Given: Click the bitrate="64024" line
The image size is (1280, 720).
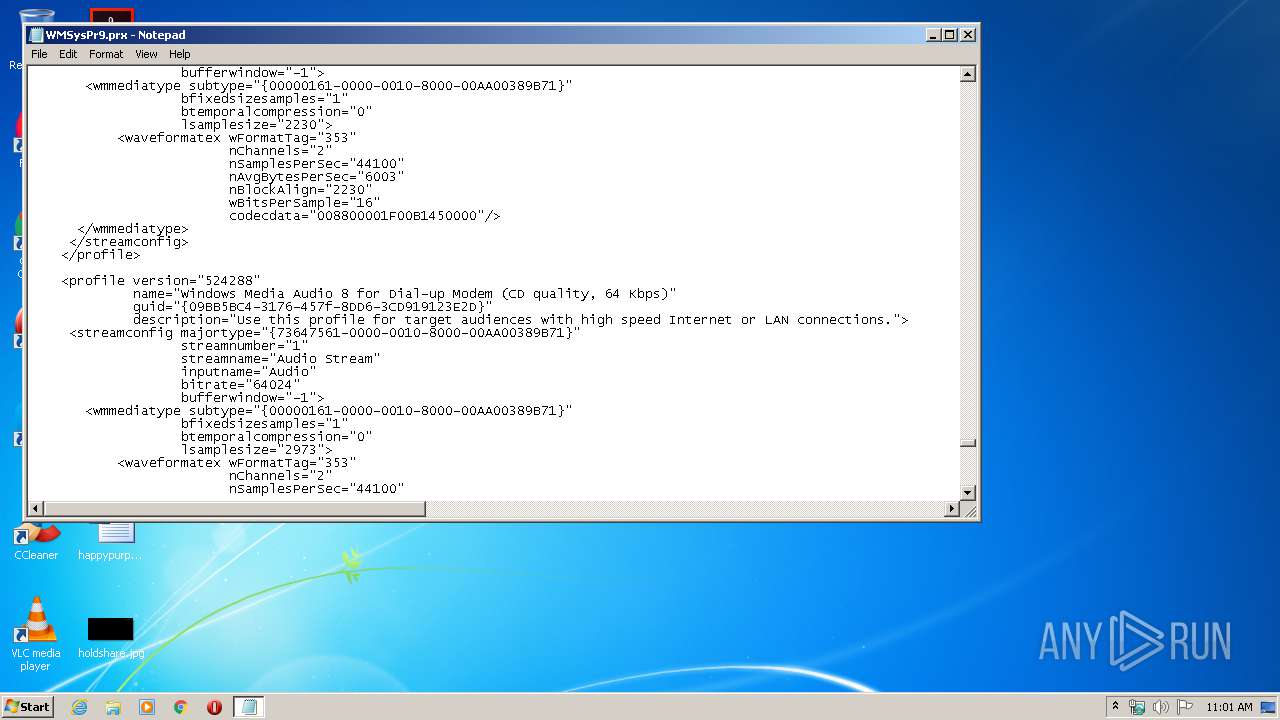Looking at the screenshot, I should point(240,384).
